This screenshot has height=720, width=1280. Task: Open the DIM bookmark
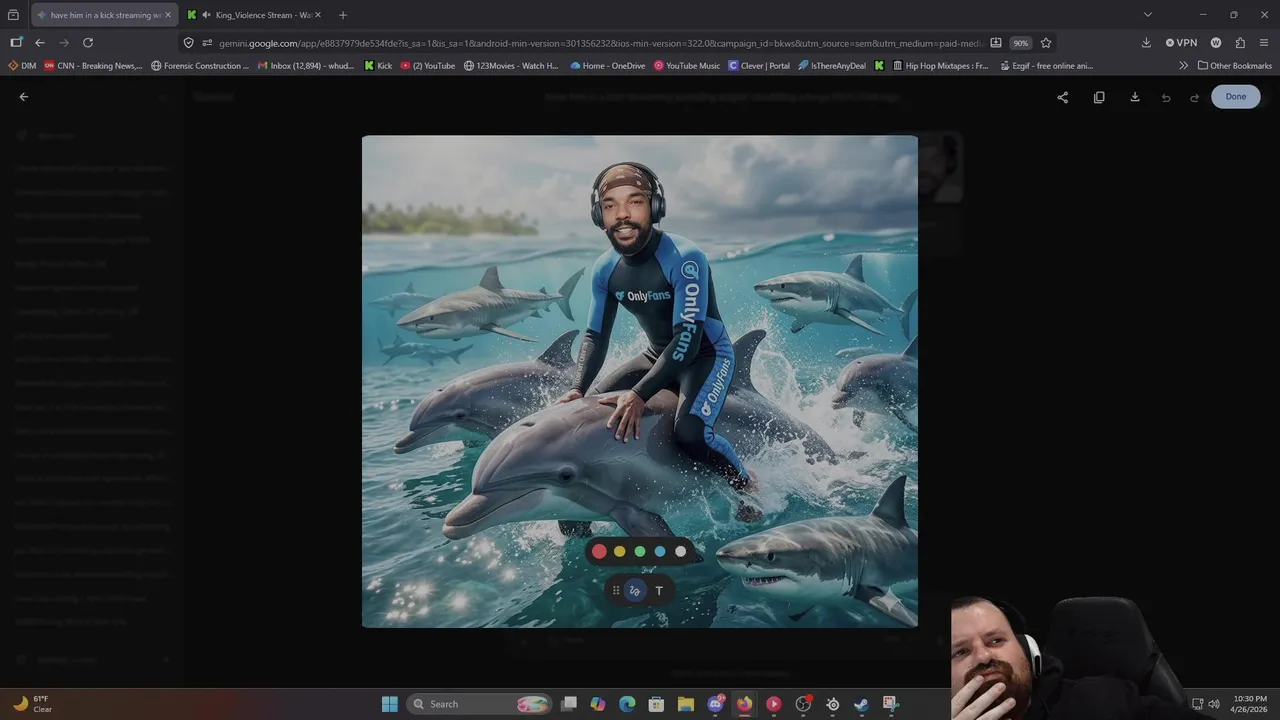[x=22, y=66]
